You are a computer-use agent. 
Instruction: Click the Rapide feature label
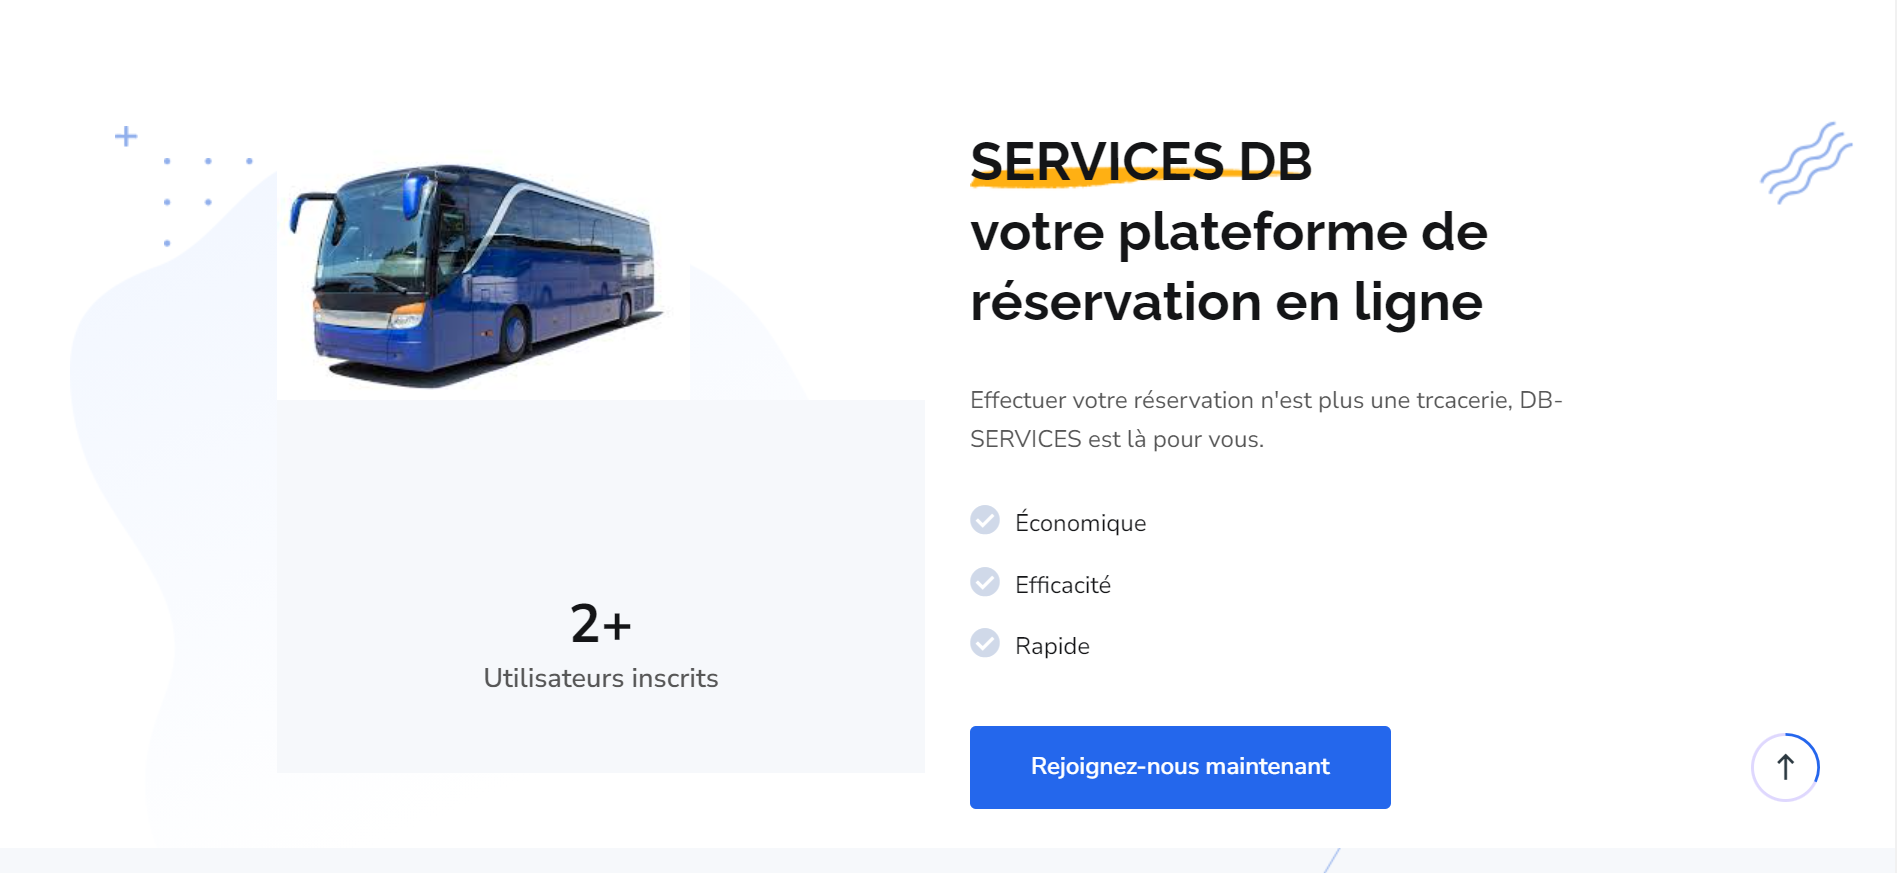[x=1052, y=646]
